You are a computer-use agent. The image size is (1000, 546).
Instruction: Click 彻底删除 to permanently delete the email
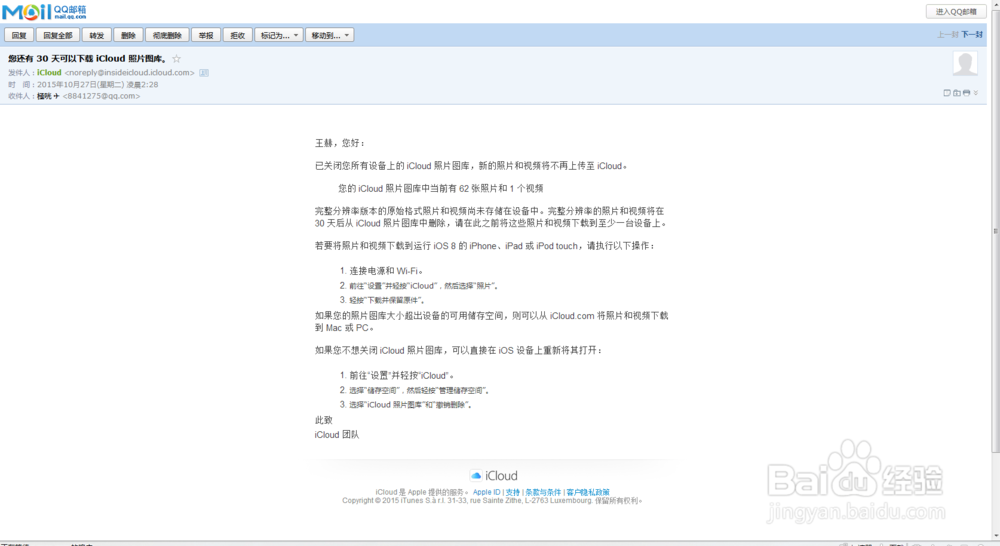pyautogui.click(x=167, y=36)
